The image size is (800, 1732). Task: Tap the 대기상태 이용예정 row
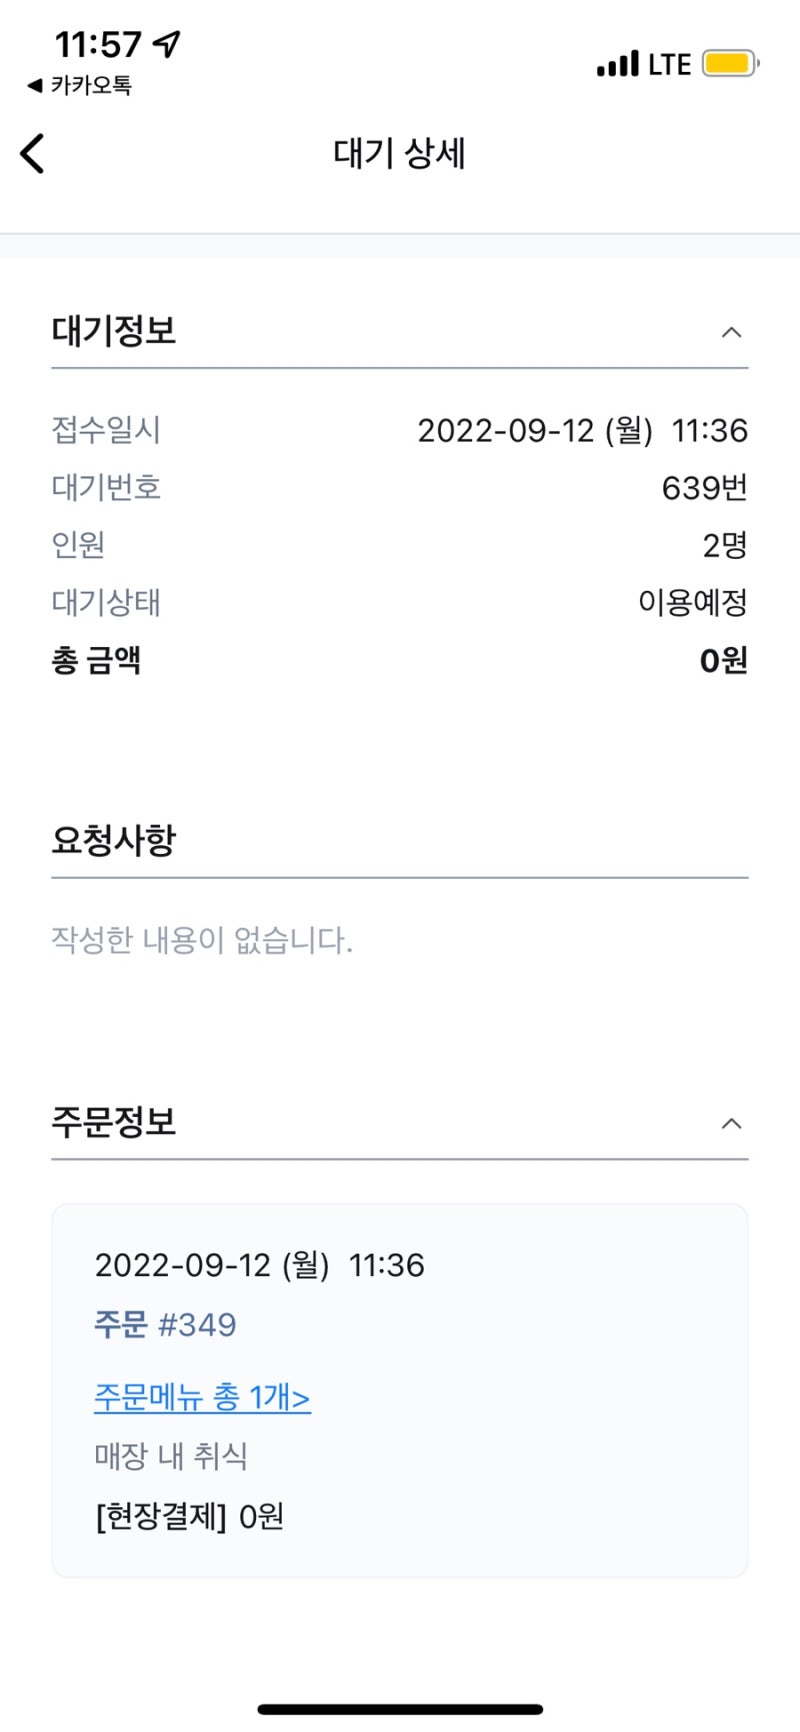400,603
